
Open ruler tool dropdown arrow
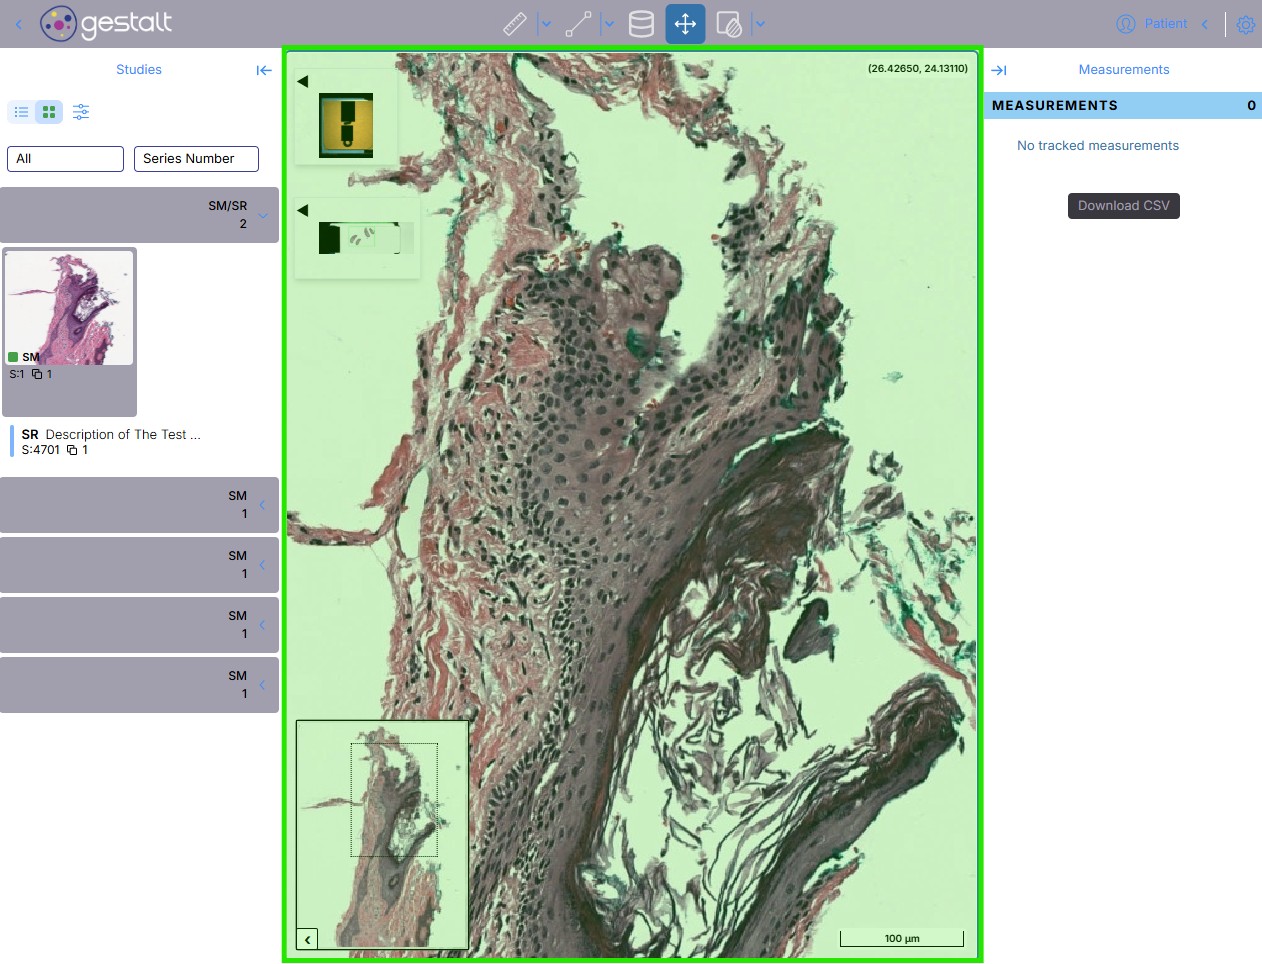tap(546, 24)
